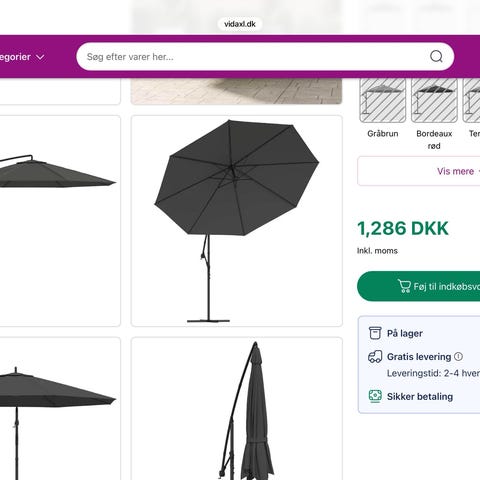Click the info icon beside Gratis levering
Image resolution: width=480 pixels, height=480 pixels.
pos(458,356)
